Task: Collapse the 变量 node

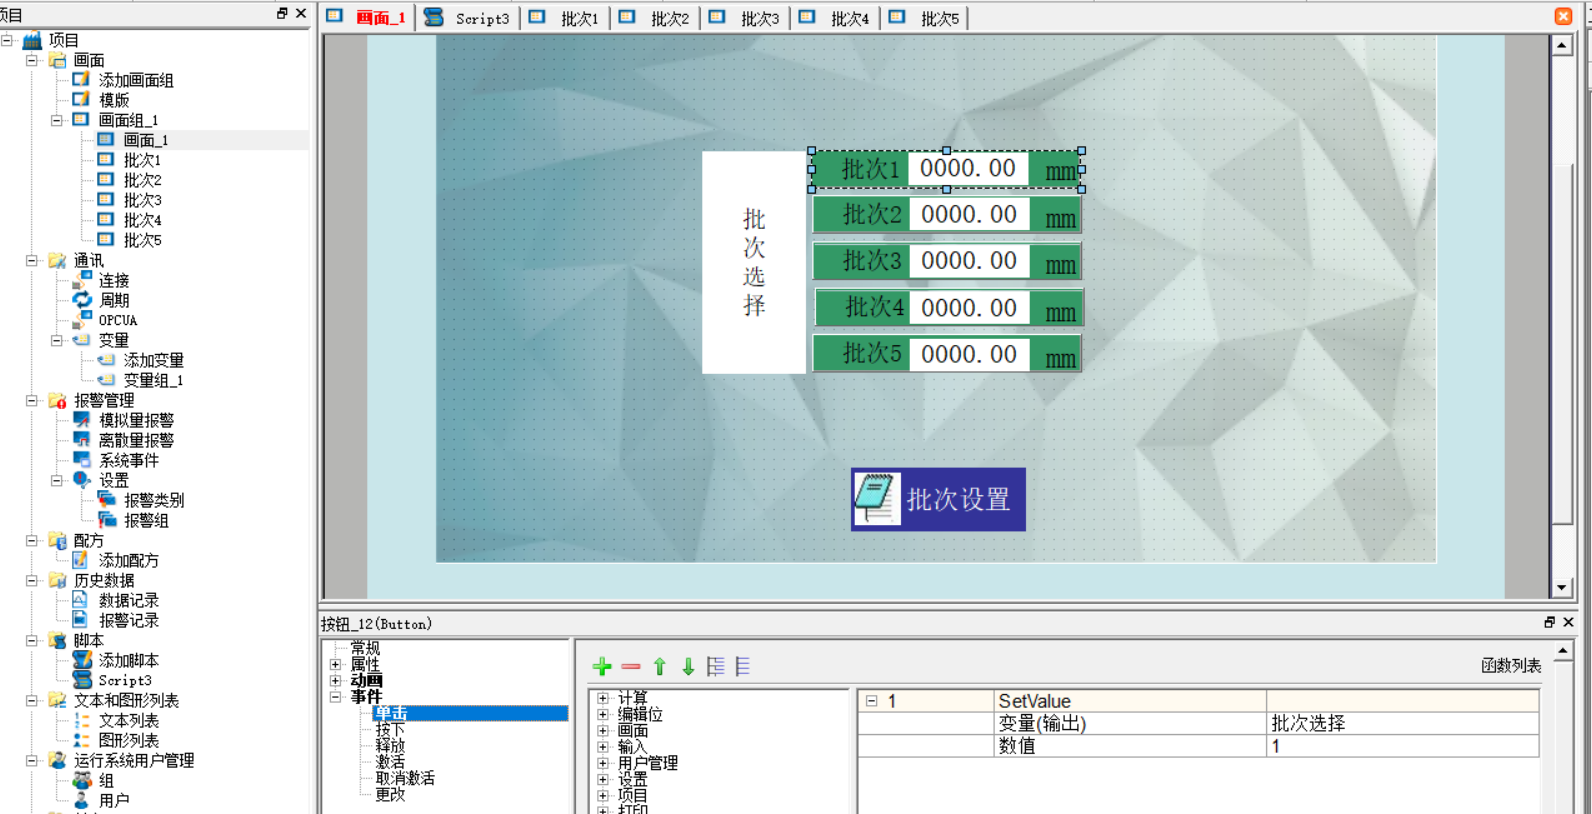Action: click(x=57, y=340)
